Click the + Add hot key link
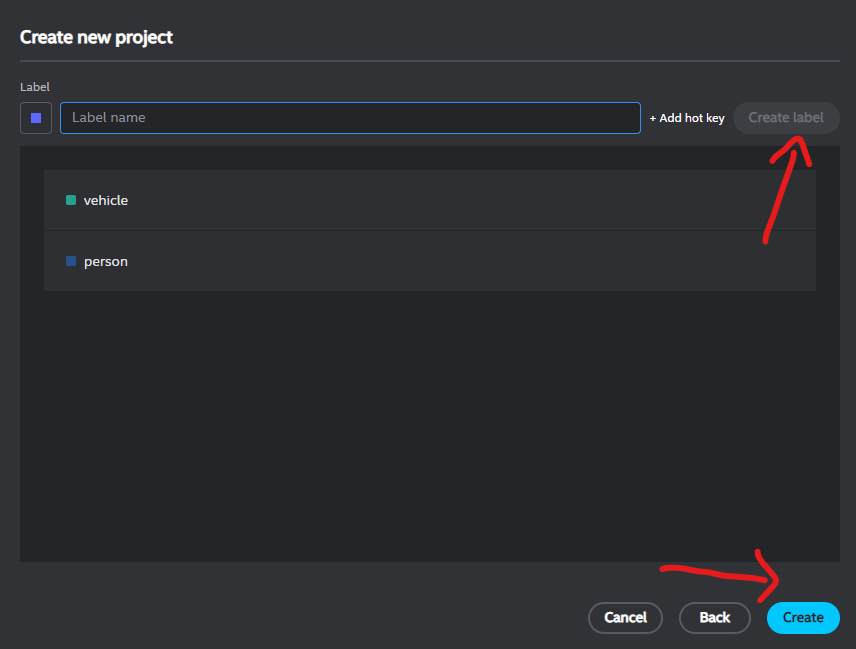The width and height of the screenshot is (856, 649). [687, 118]
